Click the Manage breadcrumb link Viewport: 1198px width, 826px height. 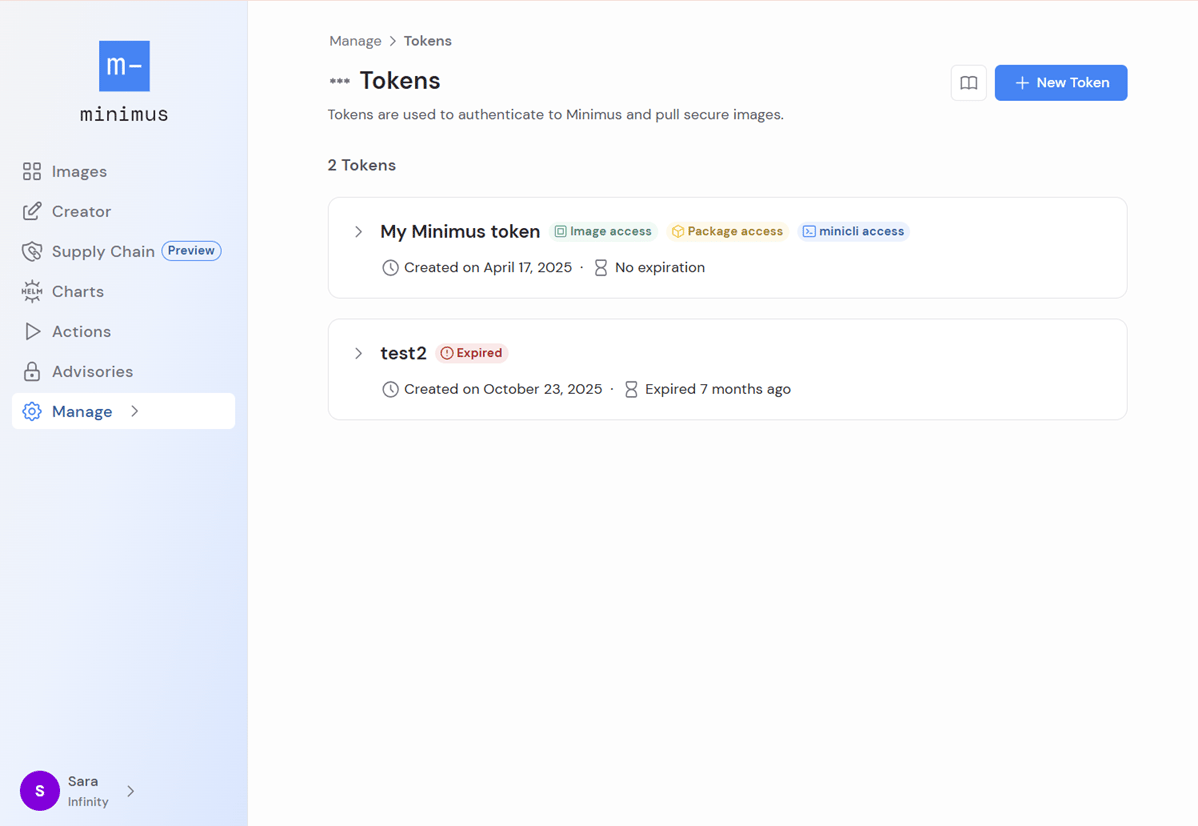pyautogui.click(x=355, y=41)
